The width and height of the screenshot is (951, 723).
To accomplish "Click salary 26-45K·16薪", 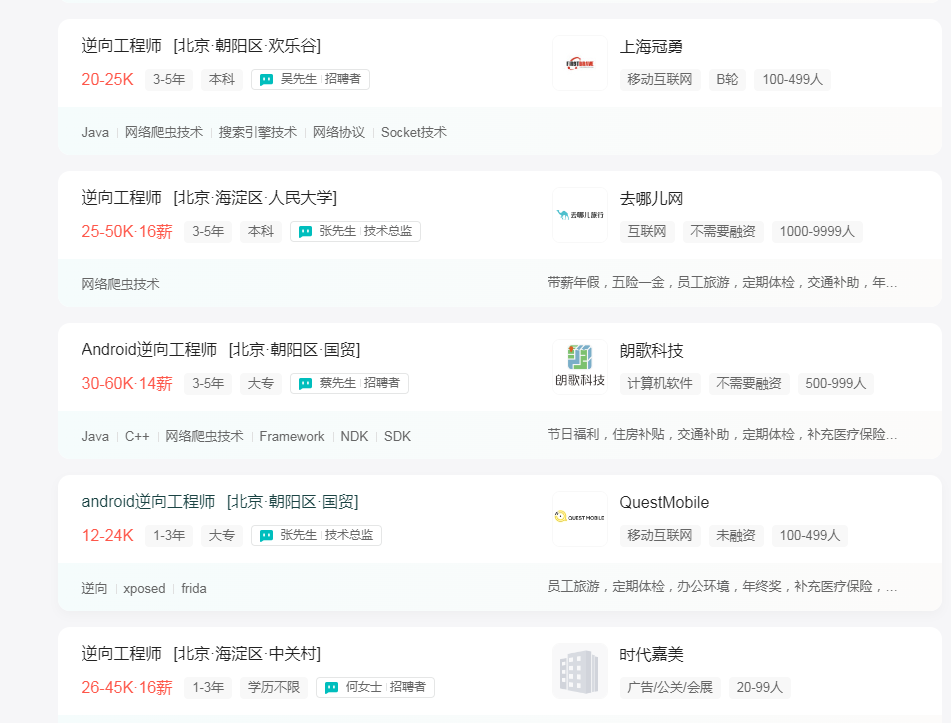I will [127, 687].
